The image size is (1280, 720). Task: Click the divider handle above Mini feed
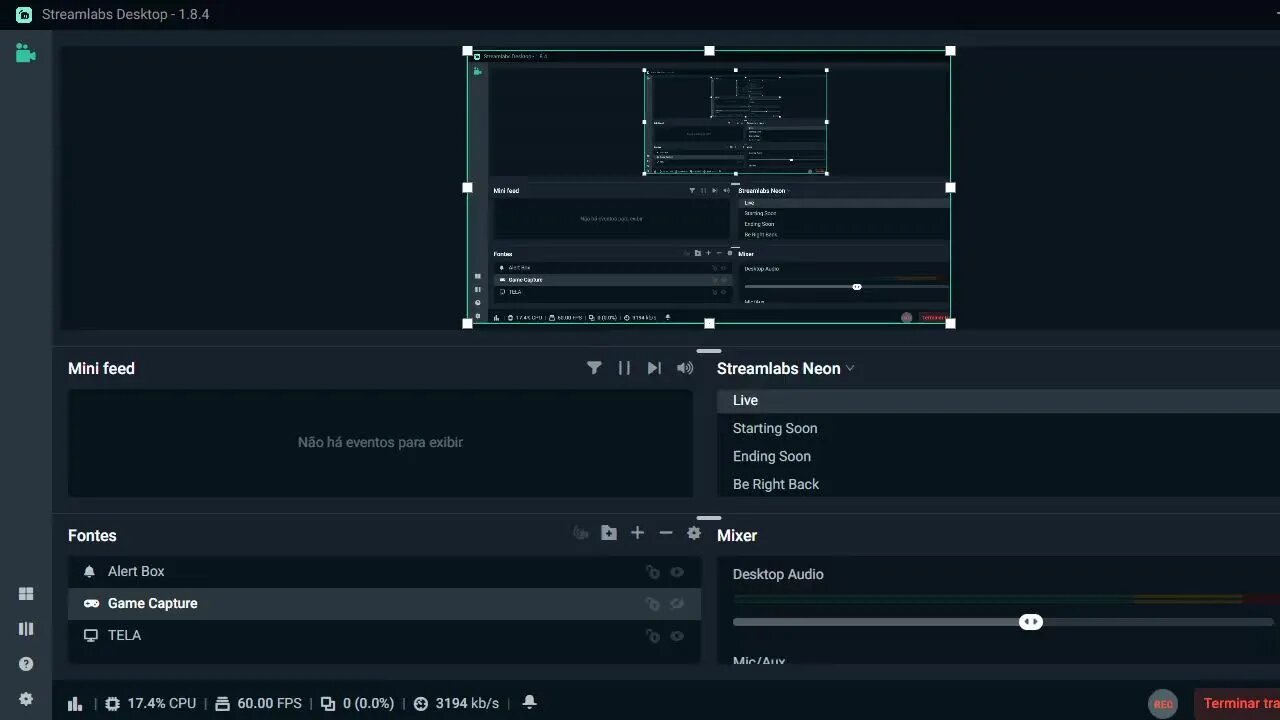709,351
